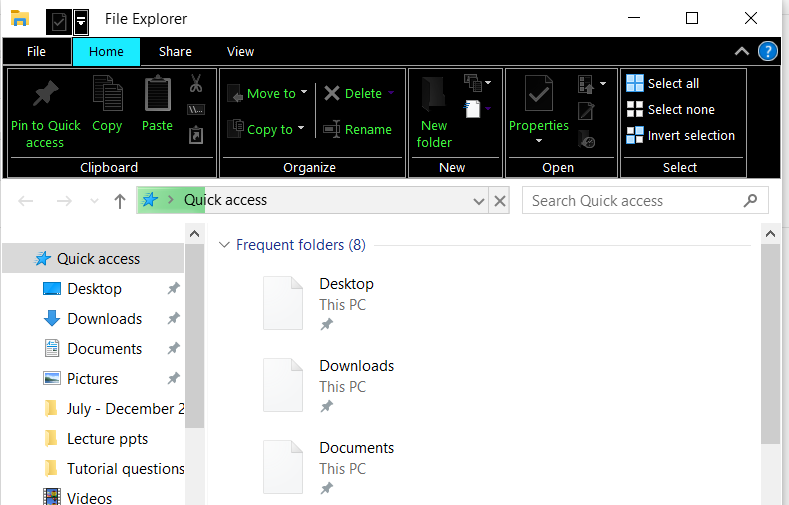Switch to the View ribbon tab
This screenshot has height=505, width=789.
pos(241,51)
